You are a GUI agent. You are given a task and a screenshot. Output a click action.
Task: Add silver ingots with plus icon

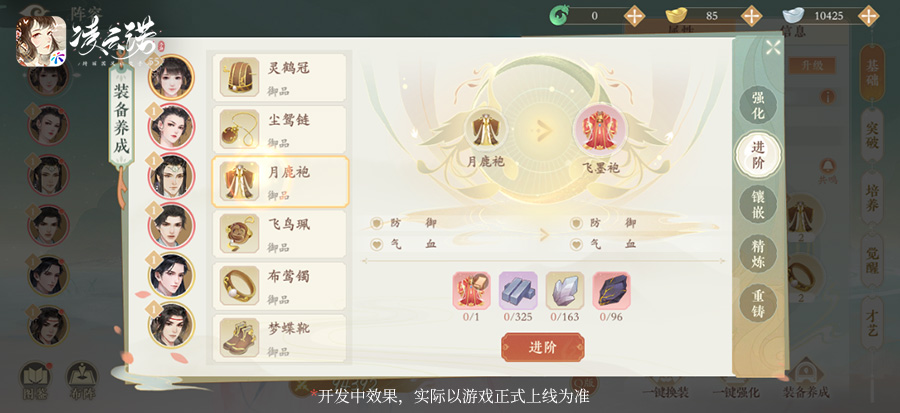tap(868, 15)
